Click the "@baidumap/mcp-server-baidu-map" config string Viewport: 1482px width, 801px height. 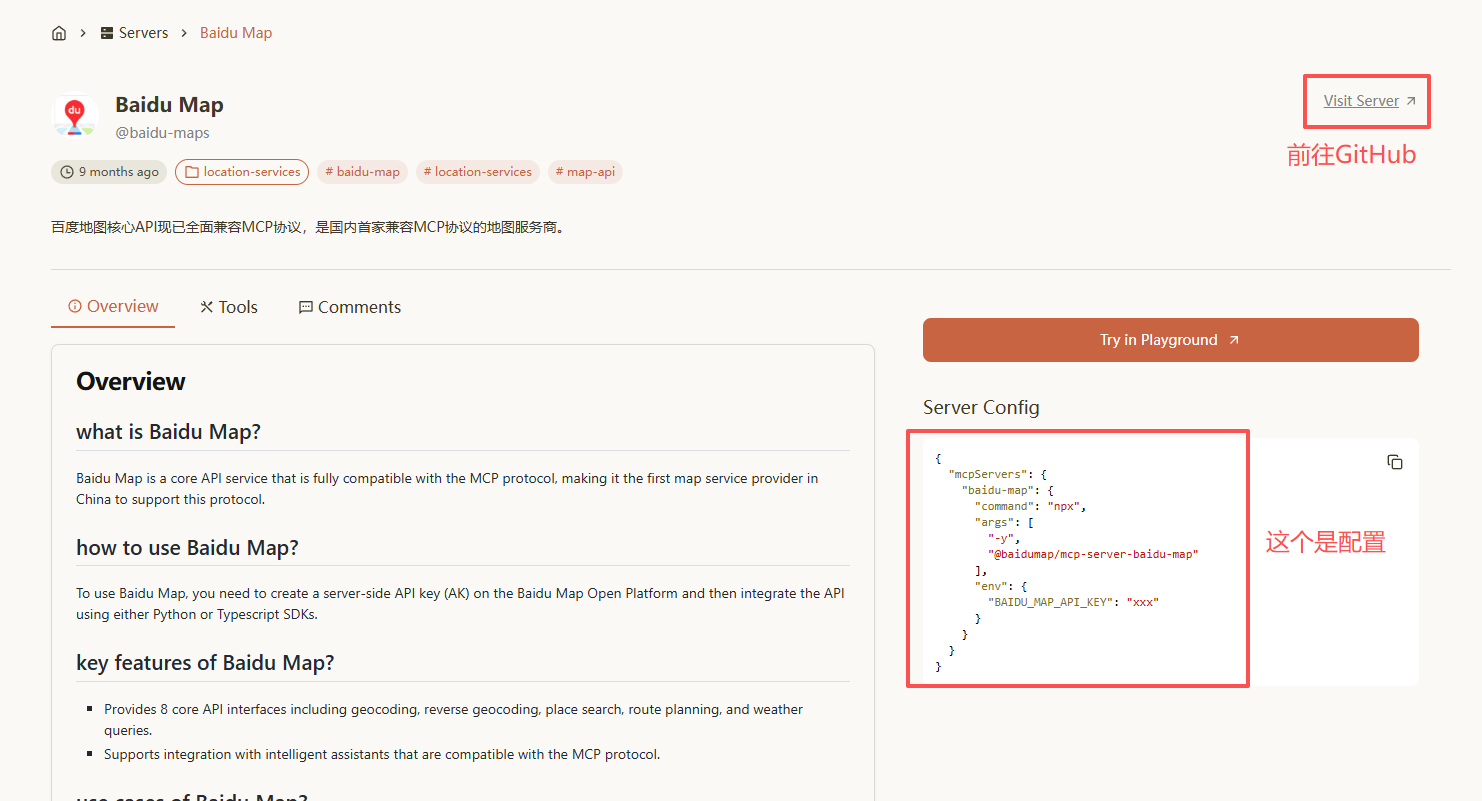coord(1092,554)
